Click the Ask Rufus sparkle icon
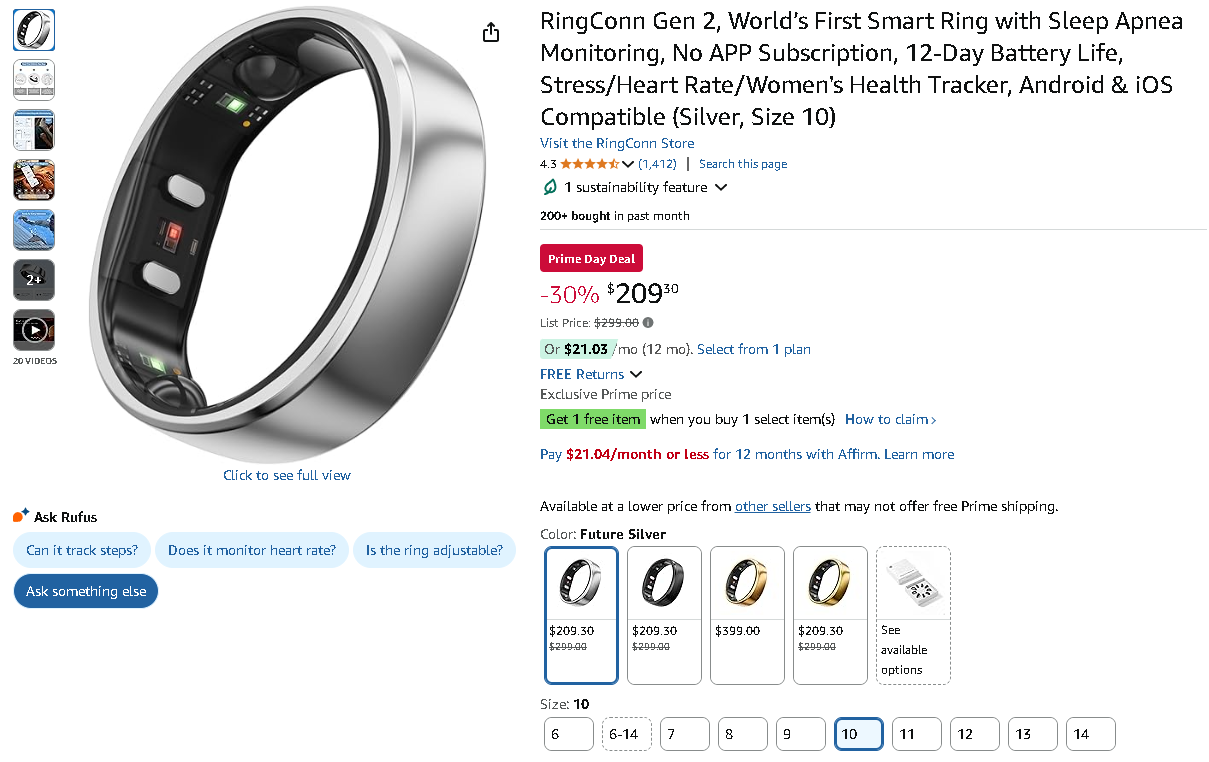This screenshot has height=762, width=1209. pyautogui.click(x=21, y=516)
